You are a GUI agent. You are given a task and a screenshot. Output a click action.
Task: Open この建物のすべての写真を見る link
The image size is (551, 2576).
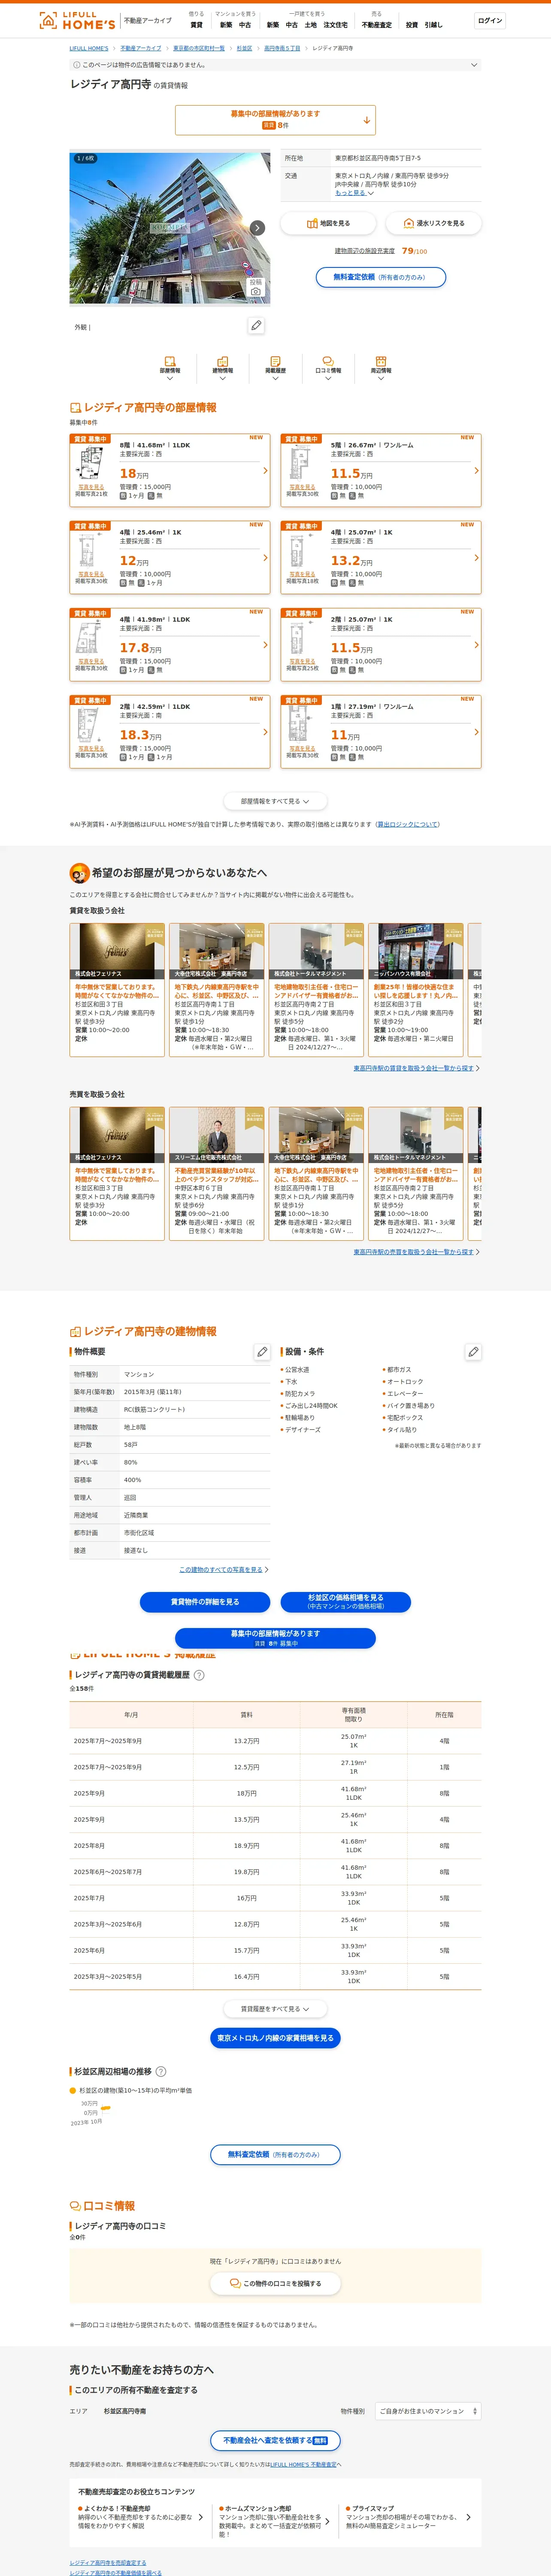(221, 1570)
